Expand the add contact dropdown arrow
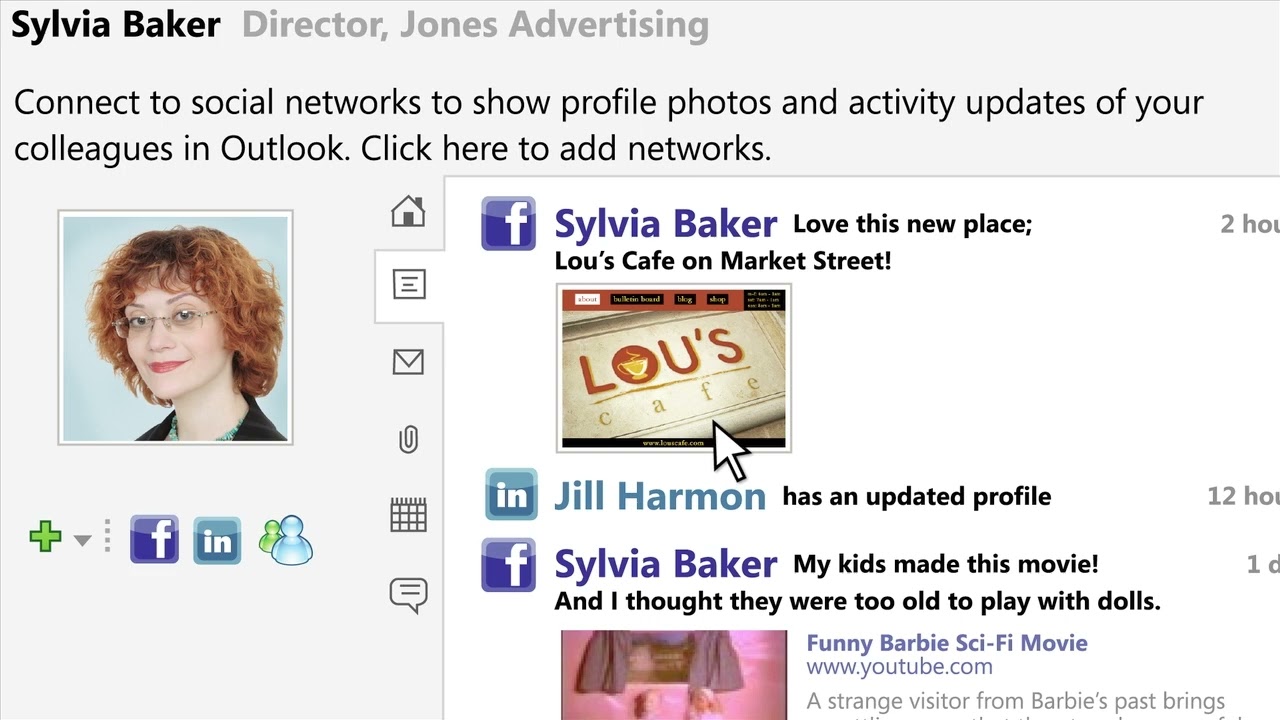The width and height of the screenshot is (1280, 720). pos(82,540)
